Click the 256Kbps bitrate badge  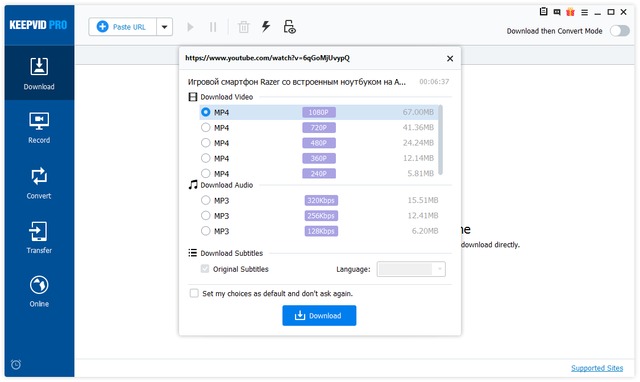click(x=321, y=215)
